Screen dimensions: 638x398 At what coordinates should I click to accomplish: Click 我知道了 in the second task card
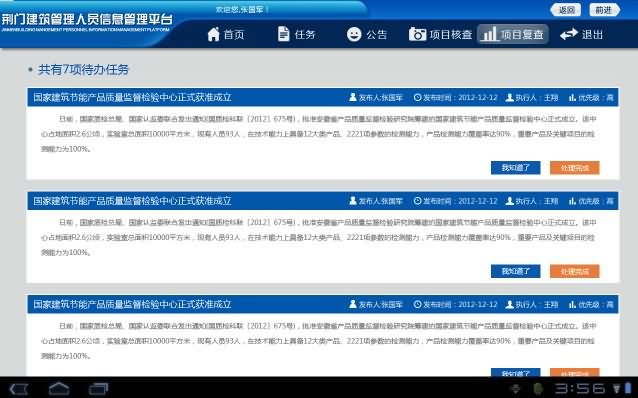[516, 271]
